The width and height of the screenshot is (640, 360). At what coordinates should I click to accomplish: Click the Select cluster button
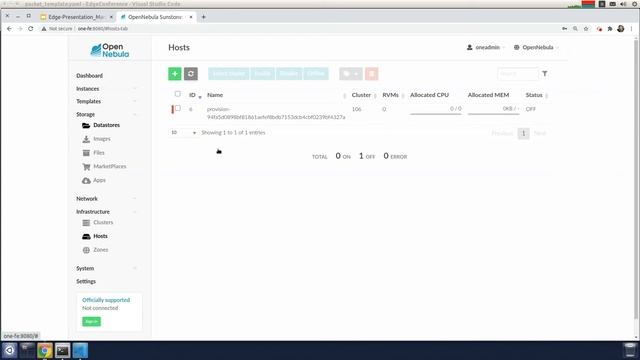coord(229,74)
